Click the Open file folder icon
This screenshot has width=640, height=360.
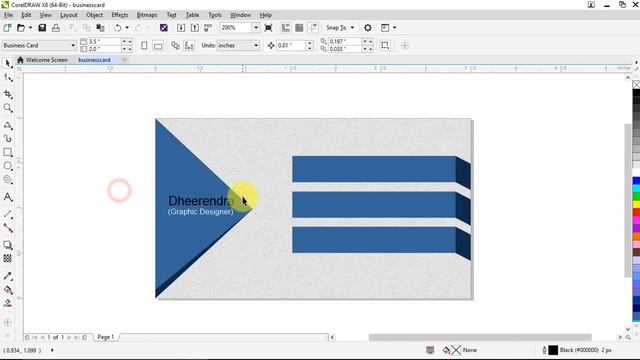point(21,28)
